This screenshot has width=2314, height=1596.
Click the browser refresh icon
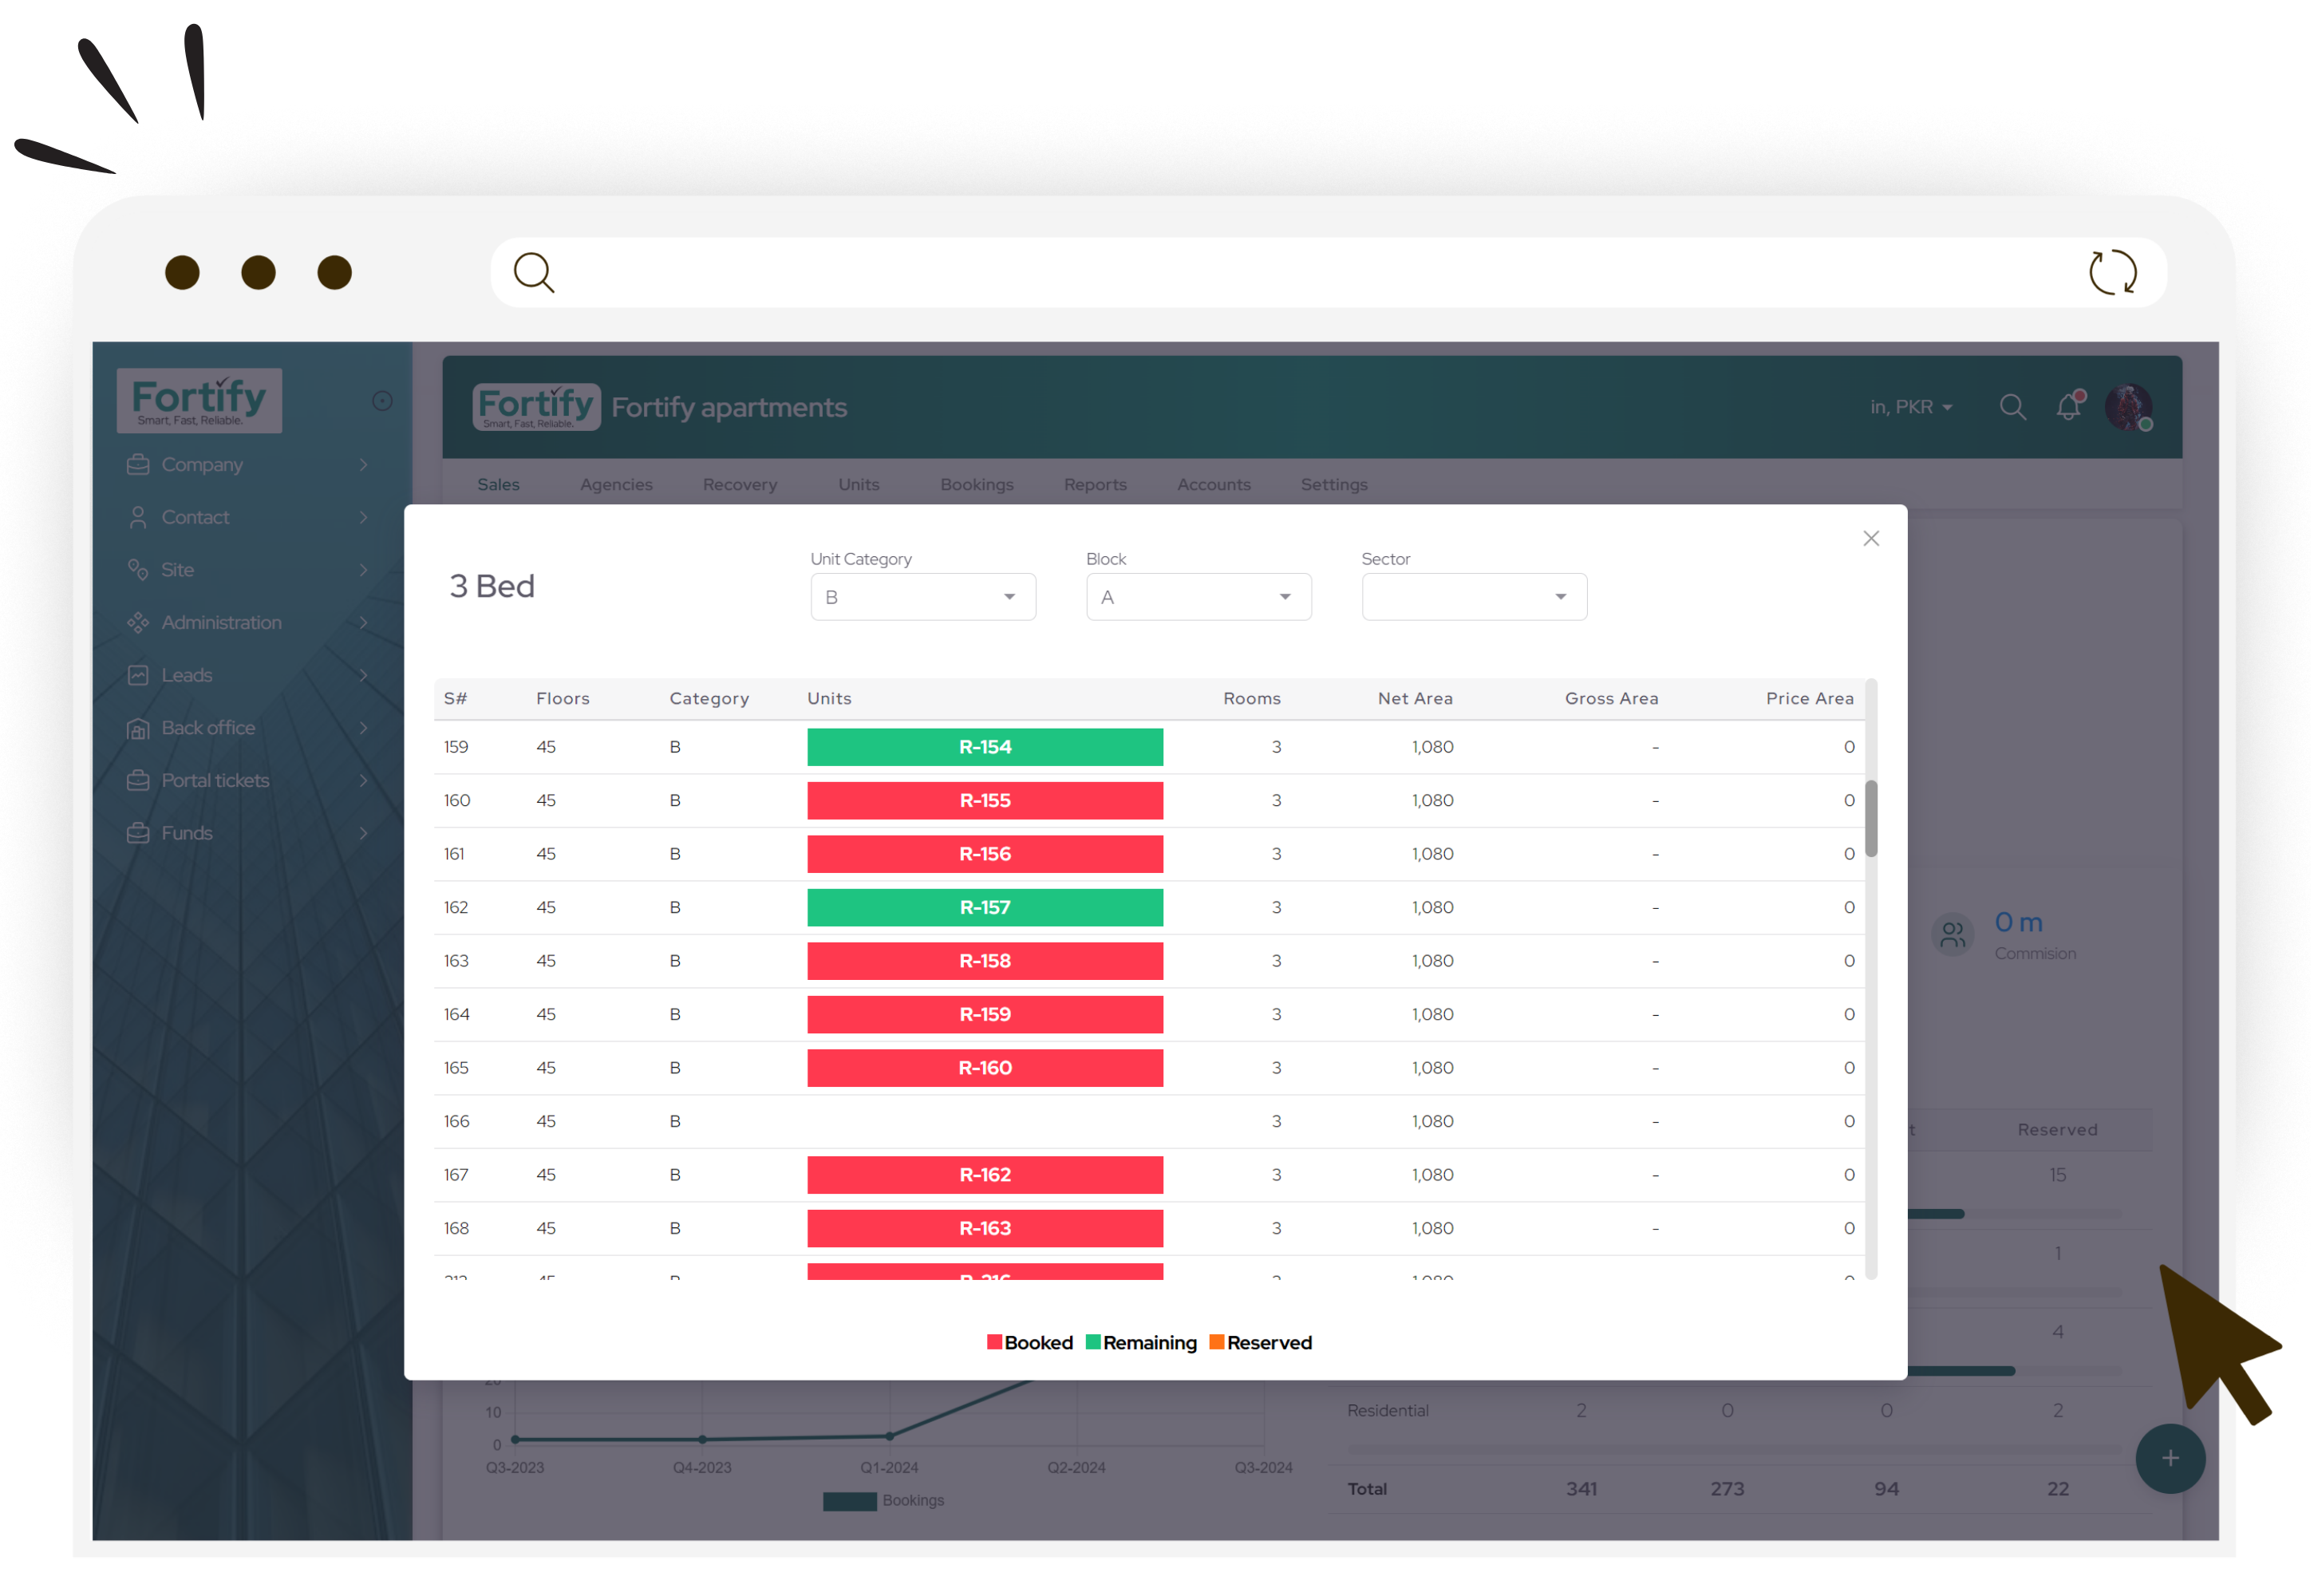click(2112, 272)
